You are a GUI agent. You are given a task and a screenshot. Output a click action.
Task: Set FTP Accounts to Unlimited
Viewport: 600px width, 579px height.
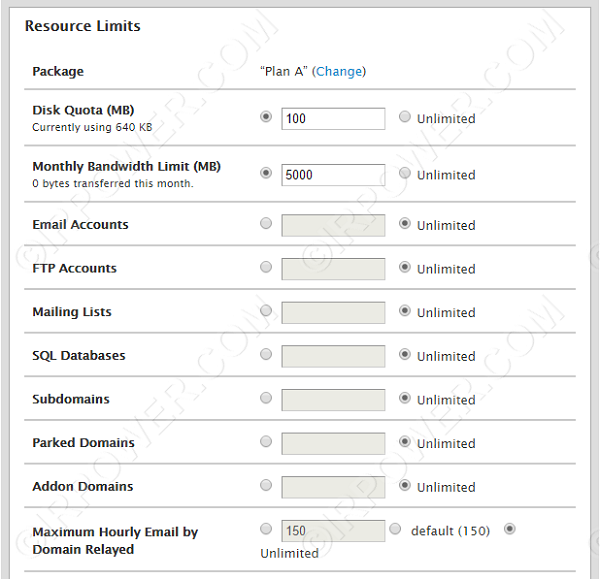coord(405,268)
